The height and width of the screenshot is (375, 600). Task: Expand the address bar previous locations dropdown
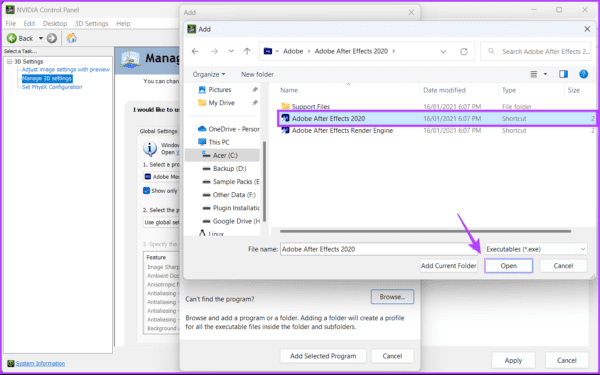[x=443, y=51]
